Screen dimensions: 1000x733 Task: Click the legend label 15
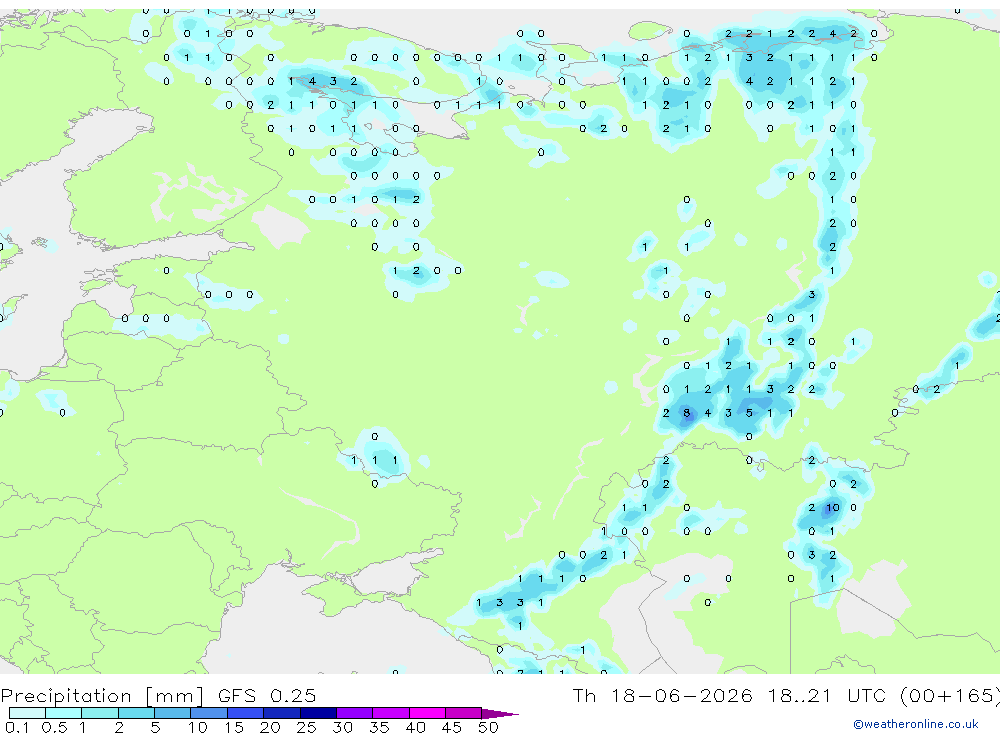[233, 727]
